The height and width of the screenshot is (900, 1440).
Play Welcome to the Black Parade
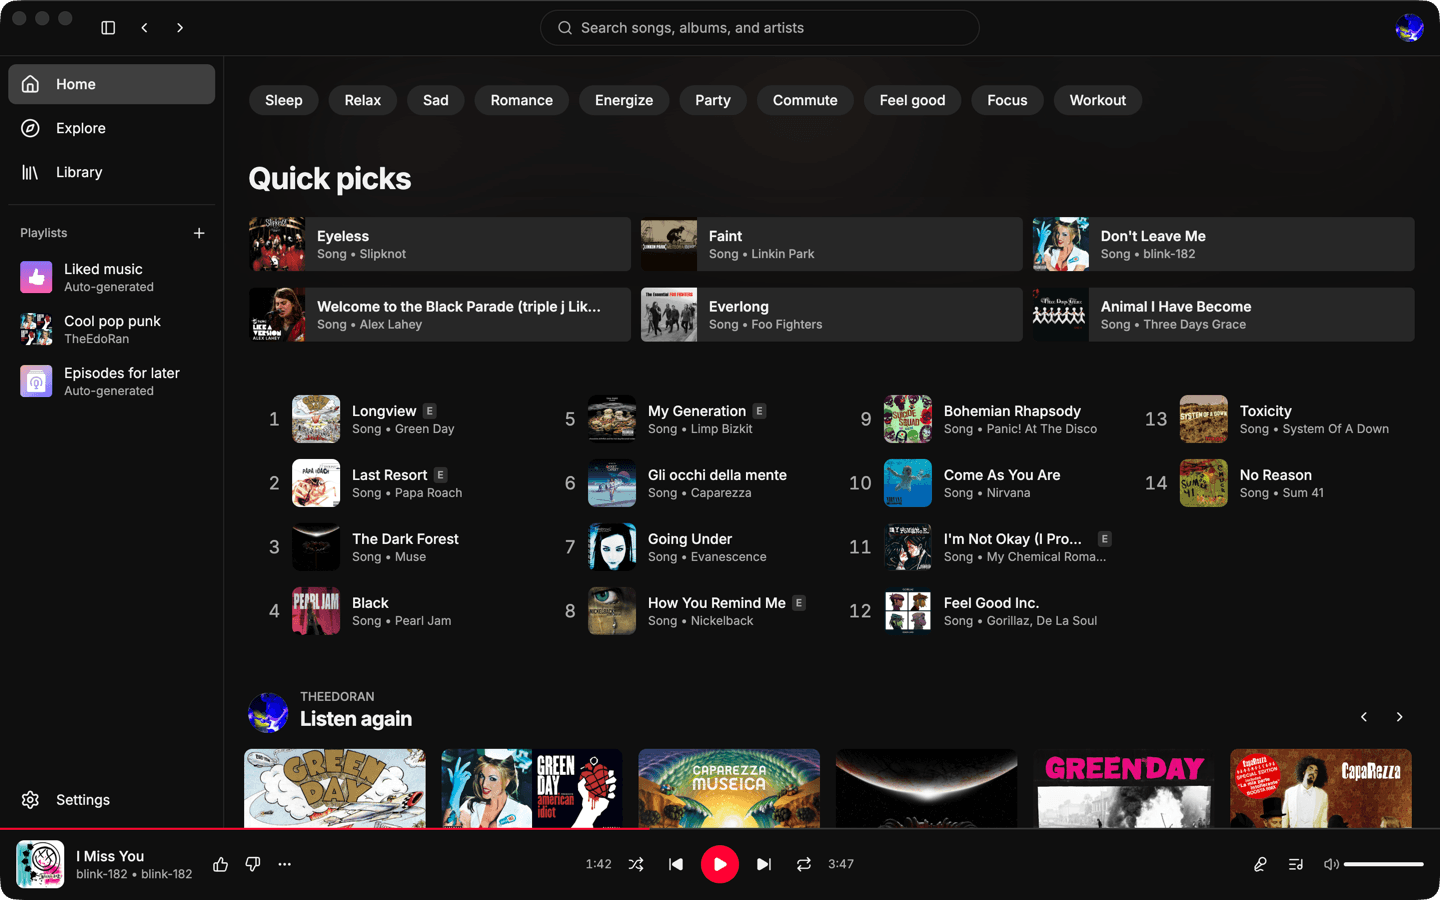point(440,315)
